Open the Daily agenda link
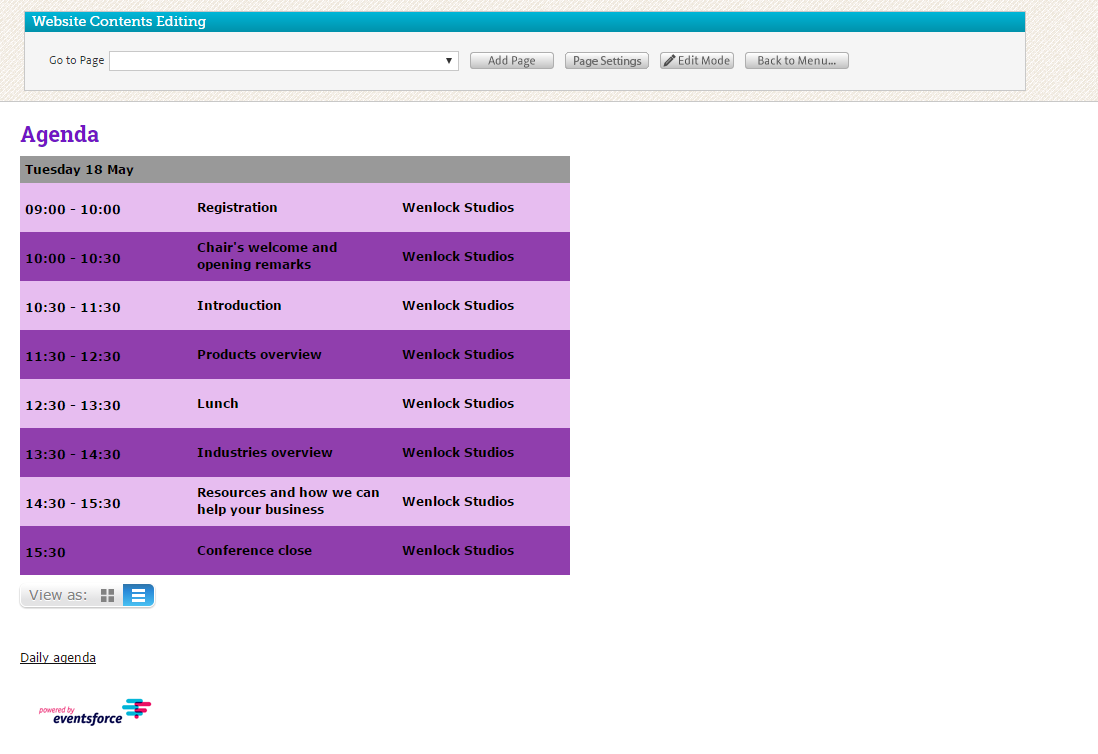The width and height of the screenshot is (1098, 754). (58, 657)
